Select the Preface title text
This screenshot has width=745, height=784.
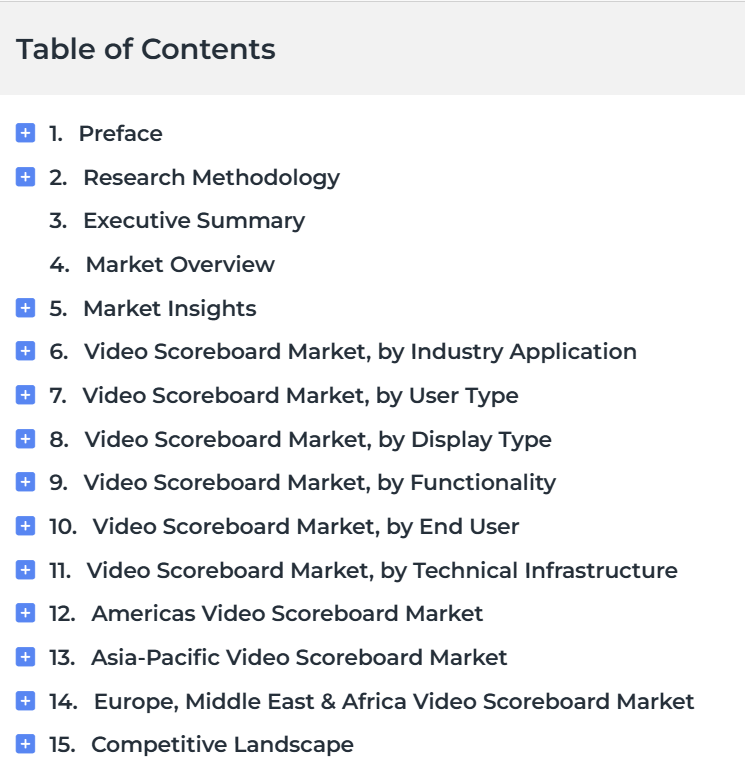120,134
